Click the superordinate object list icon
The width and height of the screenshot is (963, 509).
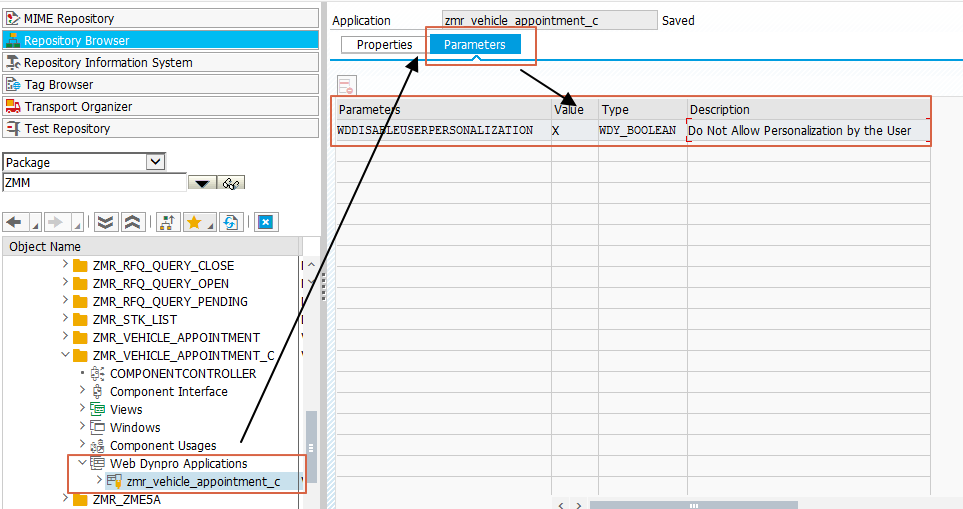click(x=167, y=222)
